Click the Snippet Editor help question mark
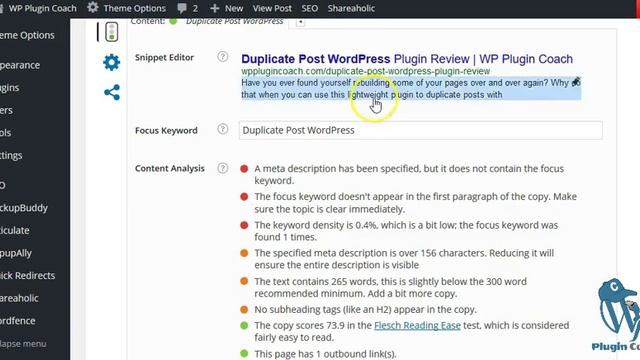The height and width of the screenshot is (360, 640). pos(222,57)
